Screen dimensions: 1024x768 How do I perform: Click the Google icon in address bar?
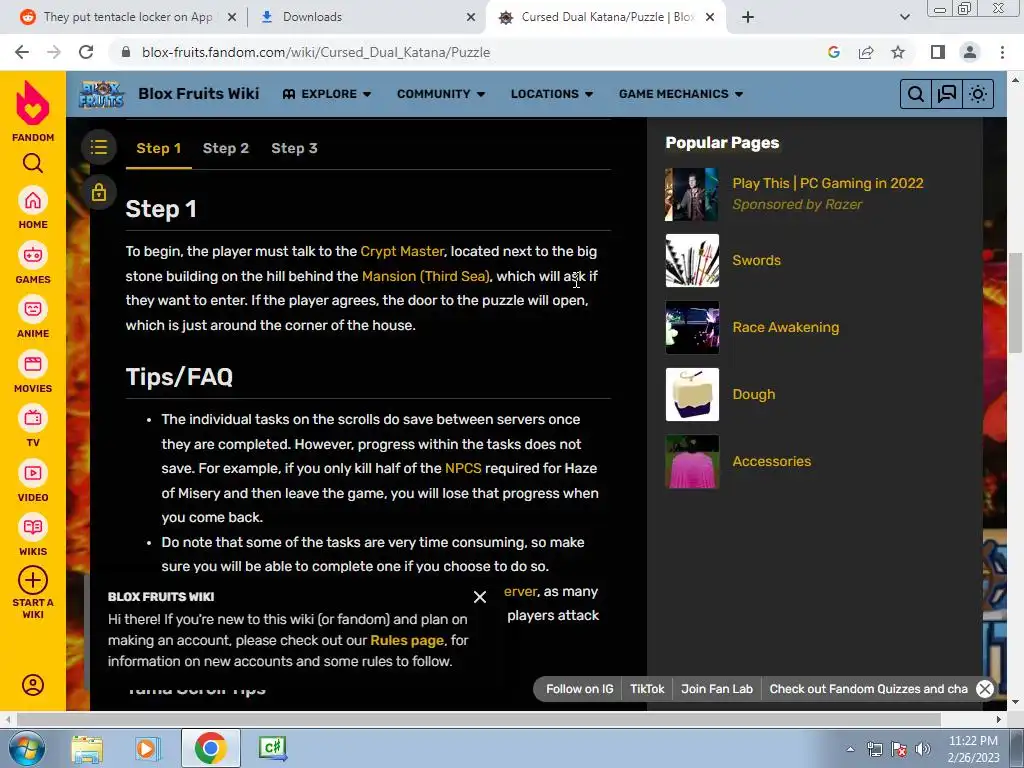tap(834, 52)
